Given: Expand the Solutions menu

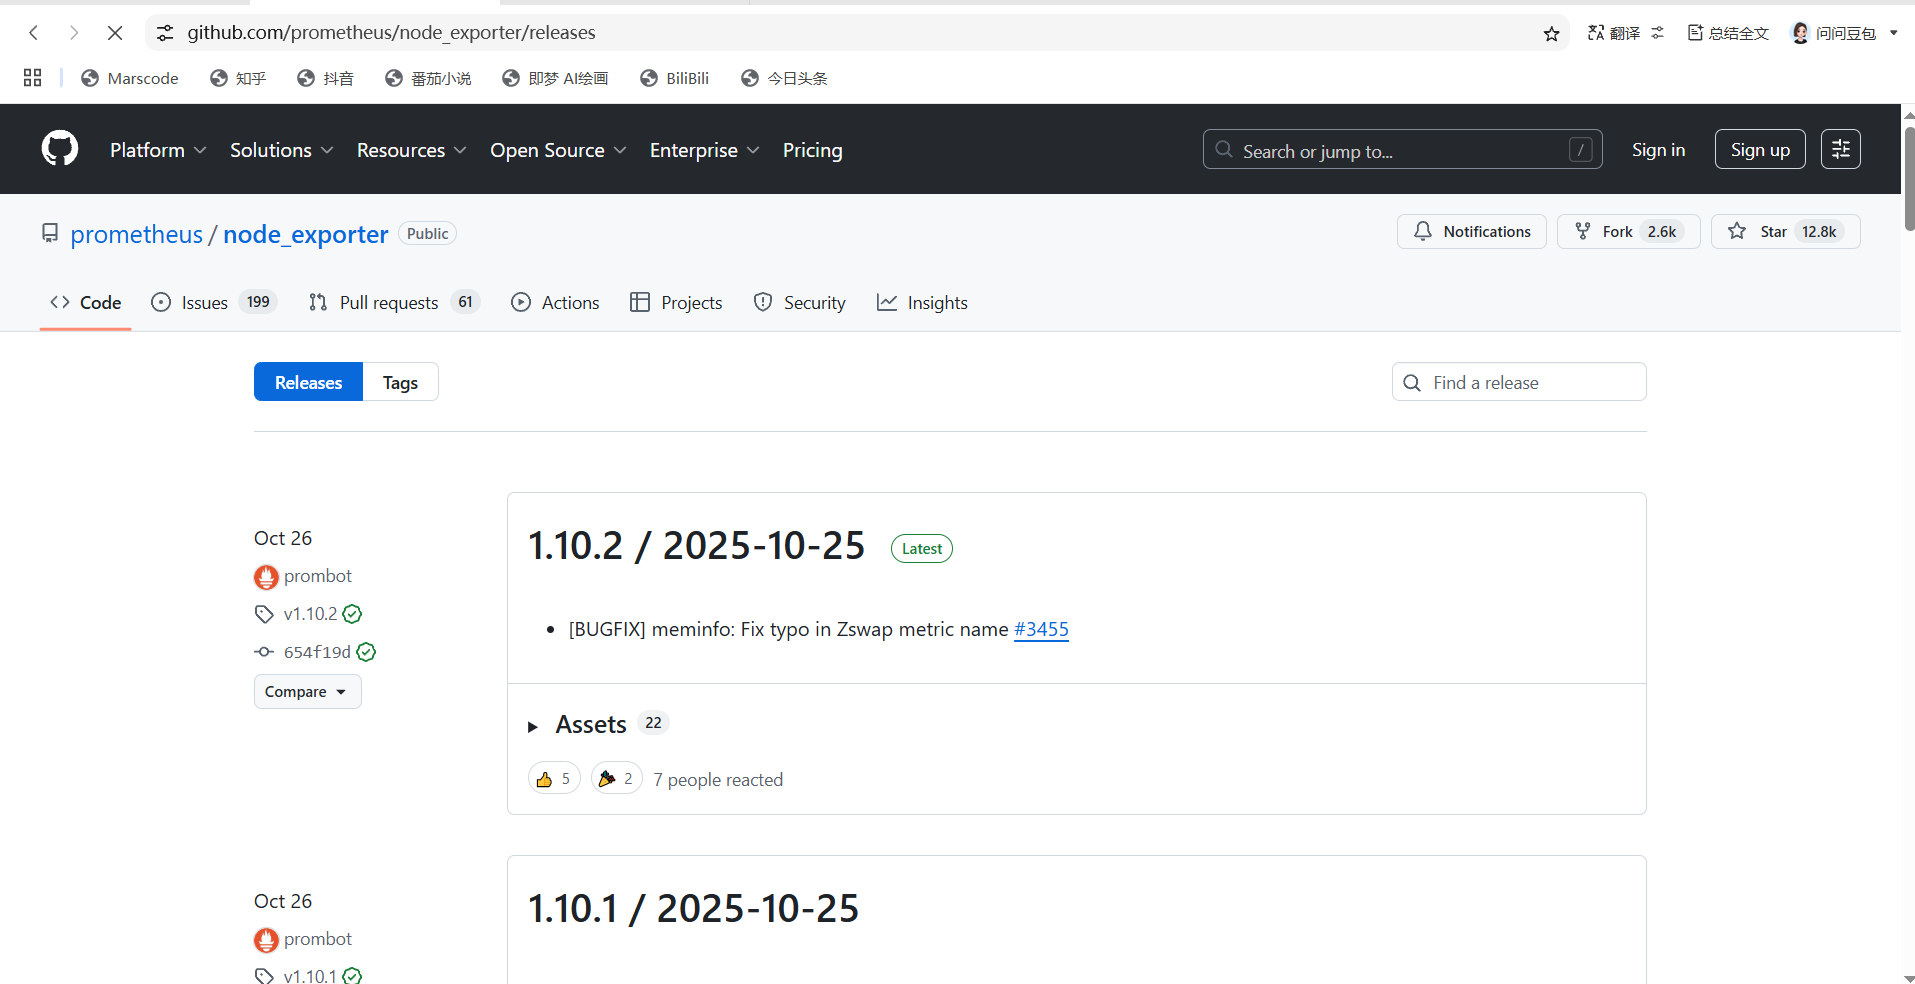Looking at the screenshot, I should point(281,150).
